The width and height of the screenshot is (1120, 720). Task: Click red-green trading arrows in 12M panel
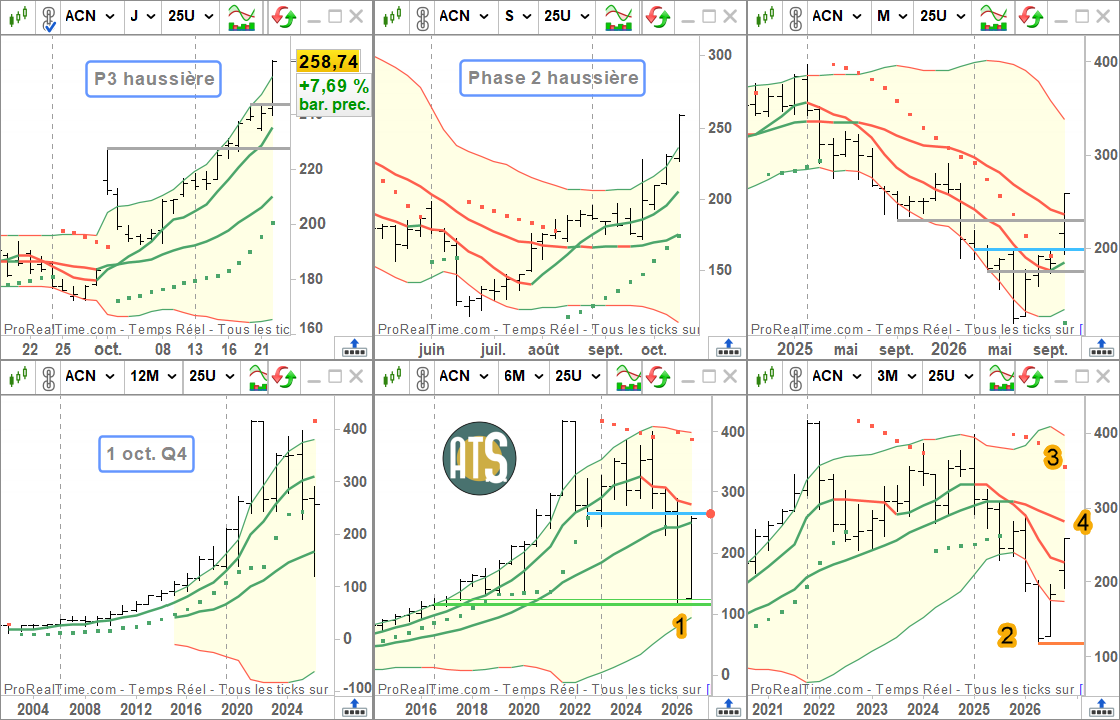tap(286, 376)
